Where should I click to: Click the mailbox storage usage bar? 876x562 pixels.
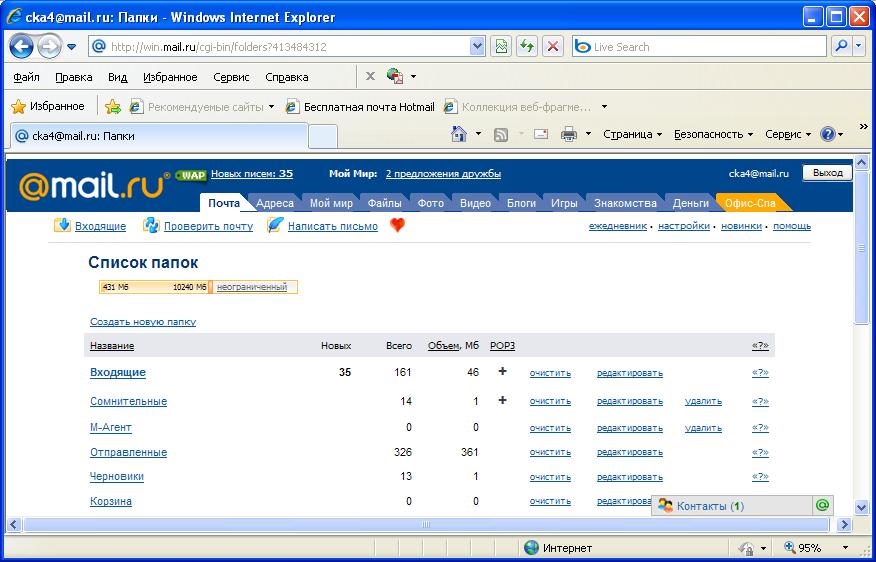click(198, 287)
